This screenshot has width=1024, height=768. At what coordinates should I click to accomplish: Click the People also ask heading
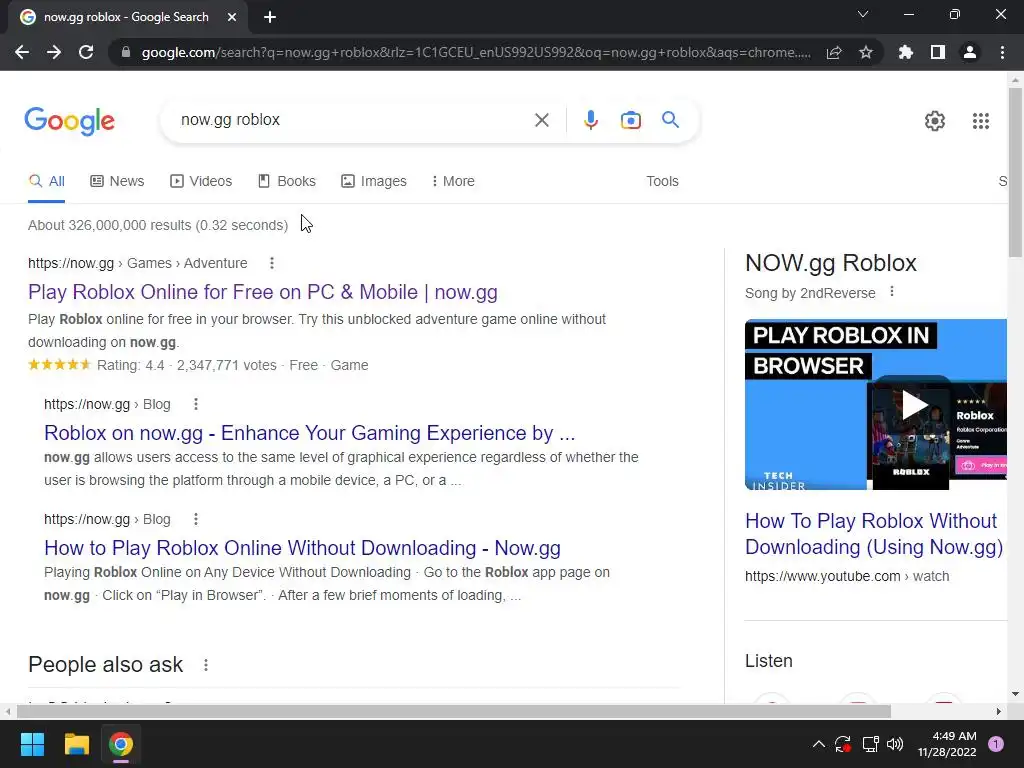(x=105, y=665)
